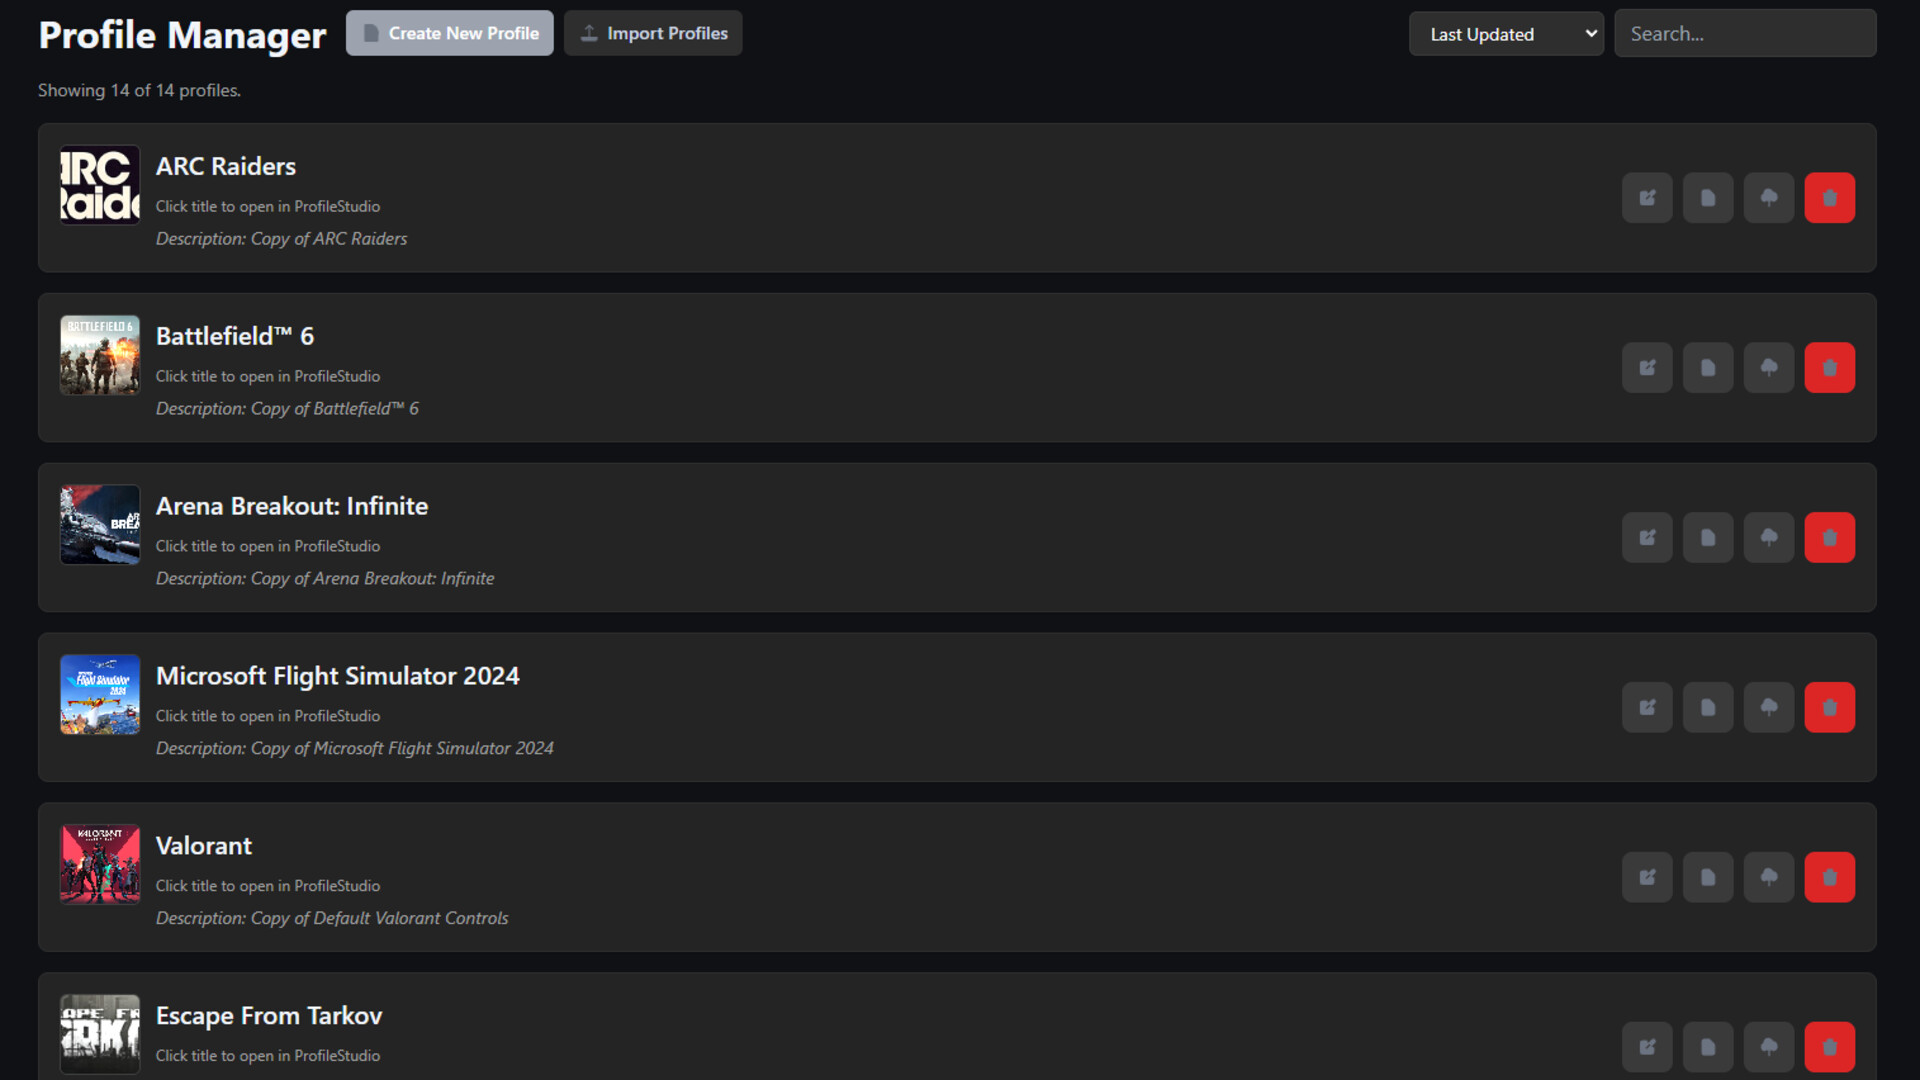Open ARC Raiders in ProfileStudio

click(x=225, y=167)
